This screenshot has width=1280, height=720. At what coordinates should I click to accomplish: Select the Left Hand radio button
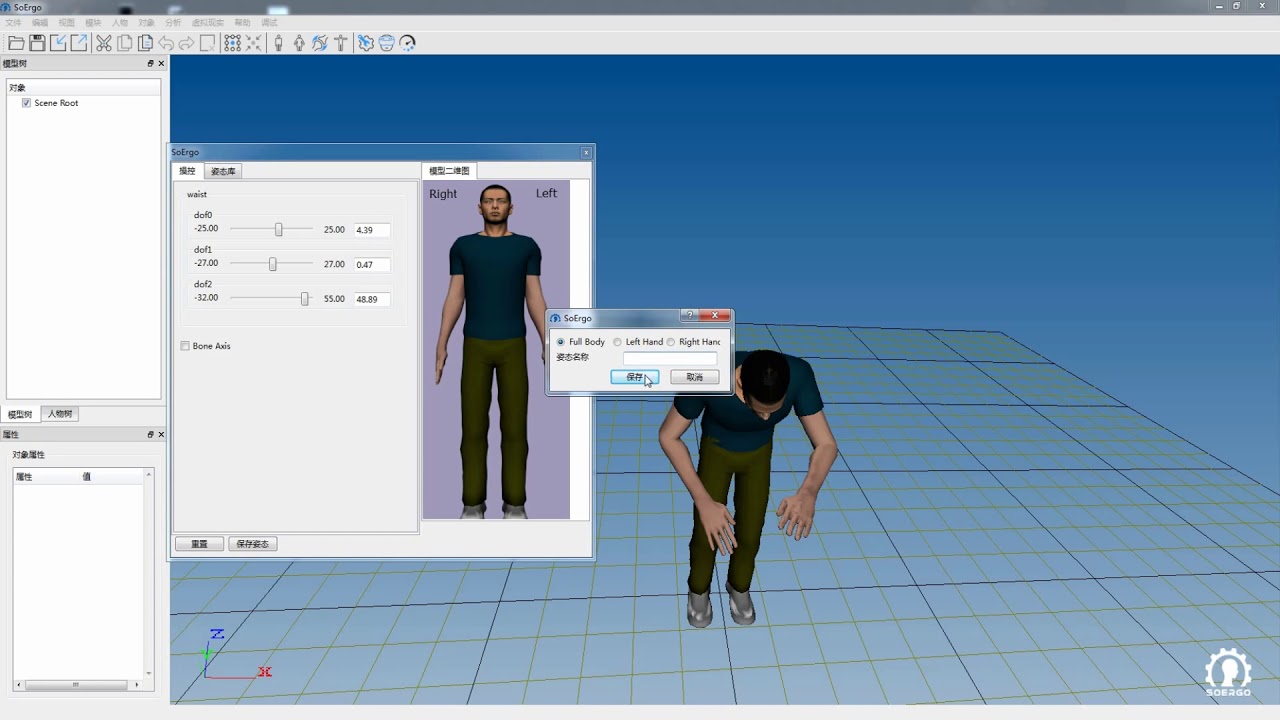(617, 342)
